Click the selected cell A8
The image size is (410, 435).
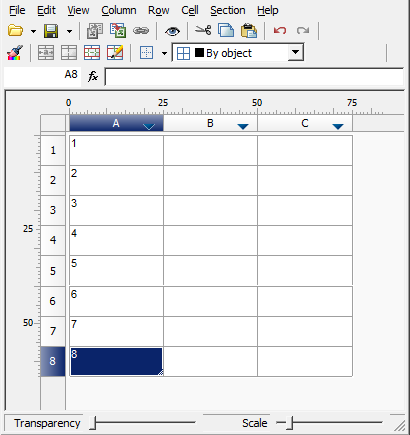tap(116, 361)
